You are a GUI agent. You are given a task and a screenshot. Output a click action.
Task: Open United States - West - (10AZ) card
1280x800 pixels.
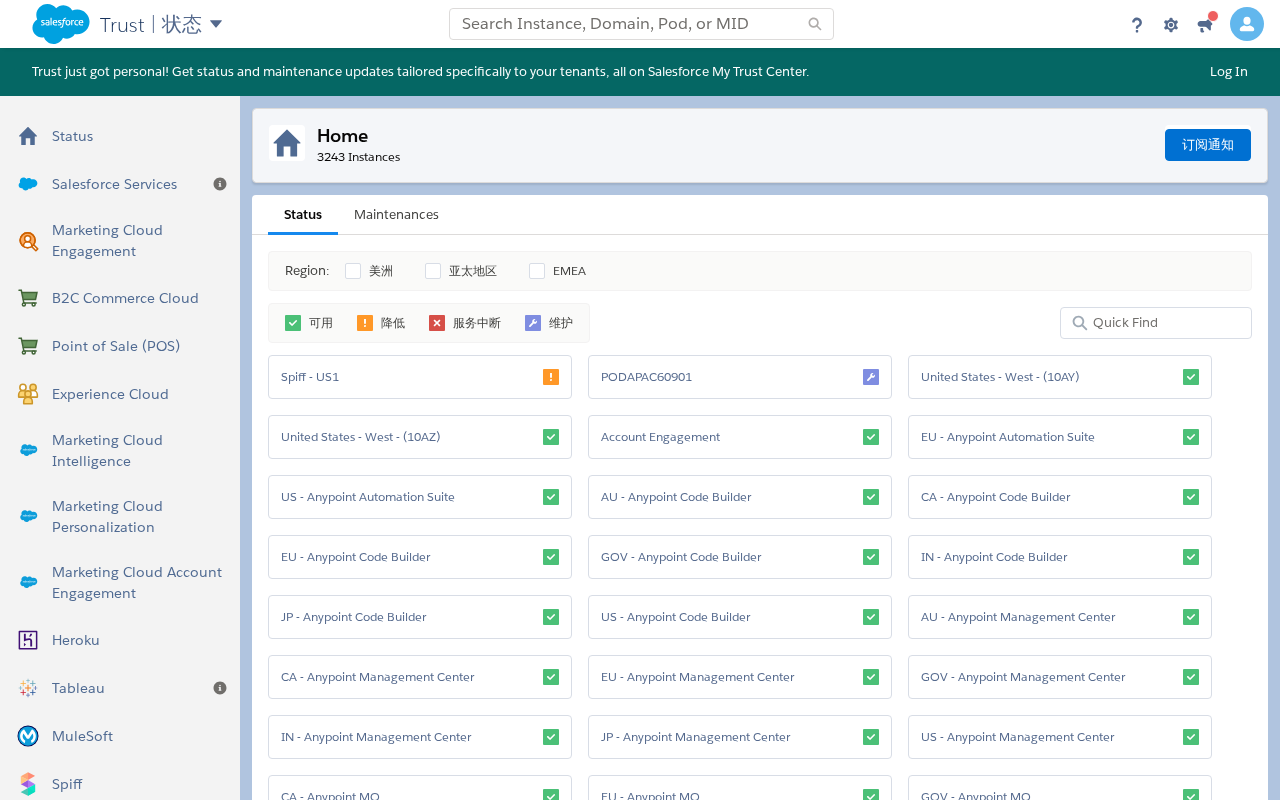point(420,437)
